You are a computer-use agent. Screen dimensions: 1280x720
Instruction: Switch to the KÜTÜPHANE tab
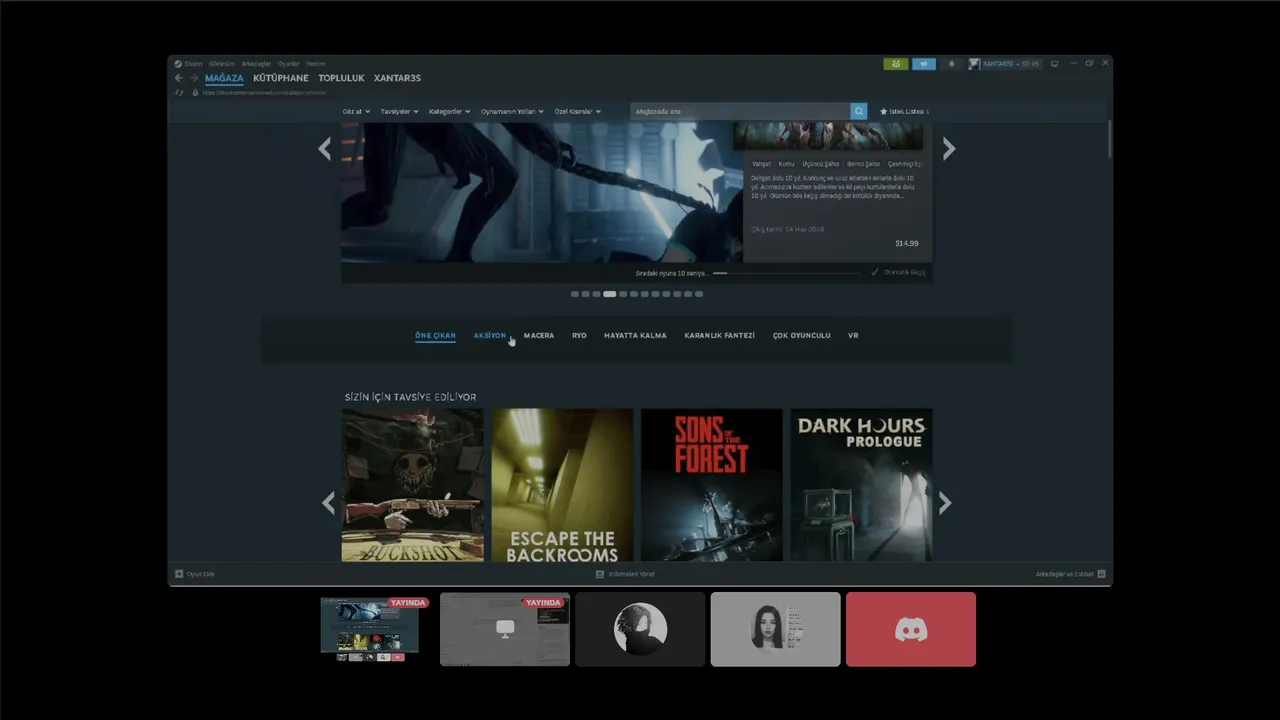pyautogui.click(x=281, y=78)
